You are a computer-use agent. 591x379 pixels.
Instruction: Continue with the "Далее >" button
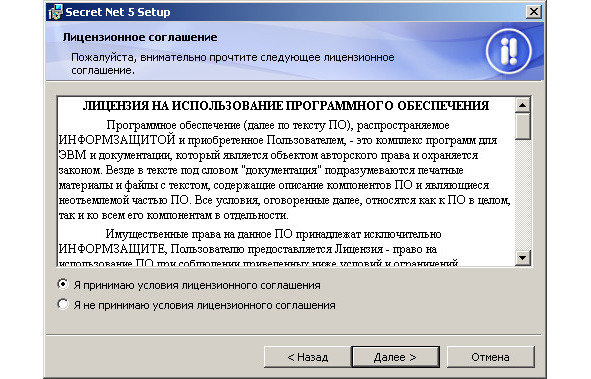(x=395, y=357)
